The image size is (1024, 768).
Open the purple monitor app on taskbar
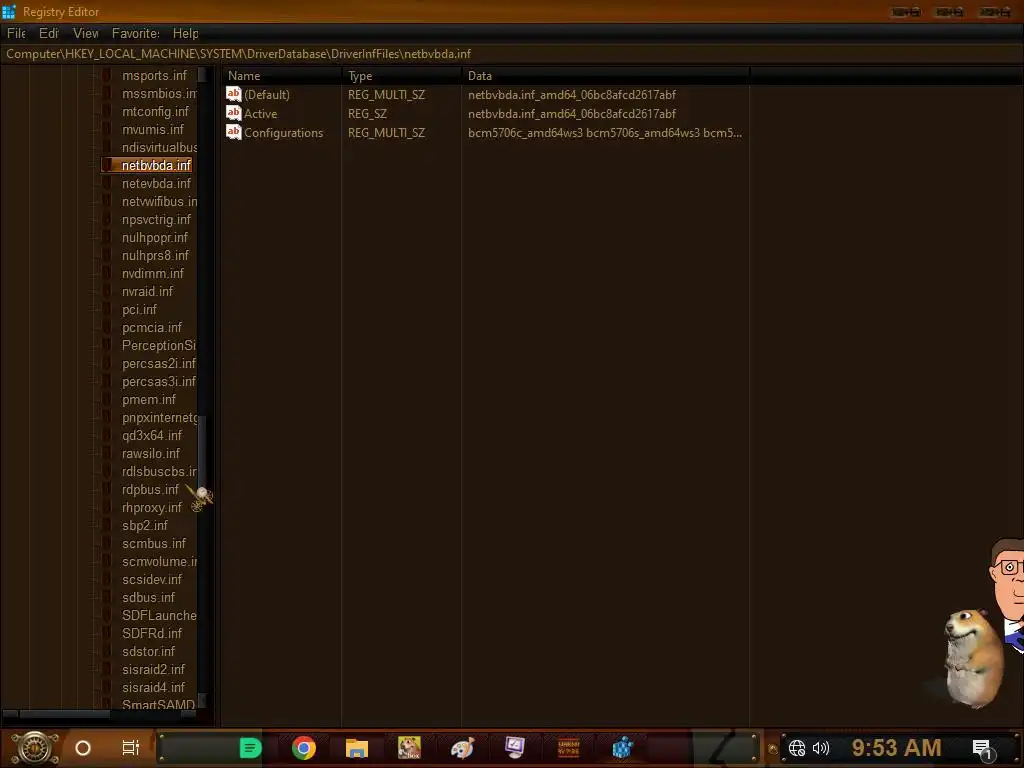515,748
